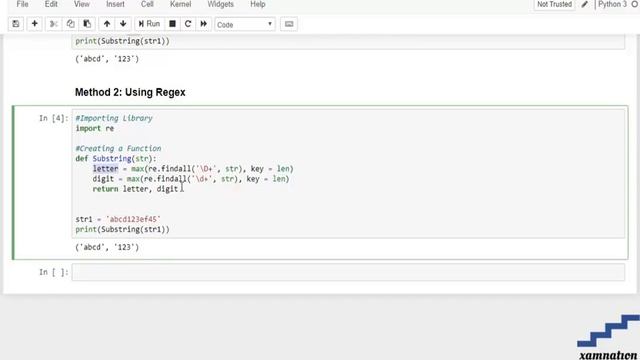This screenshot has height=360, width=640.
Task: Click the pencil edit mode indicator
Action: click(x=585, y=4)
